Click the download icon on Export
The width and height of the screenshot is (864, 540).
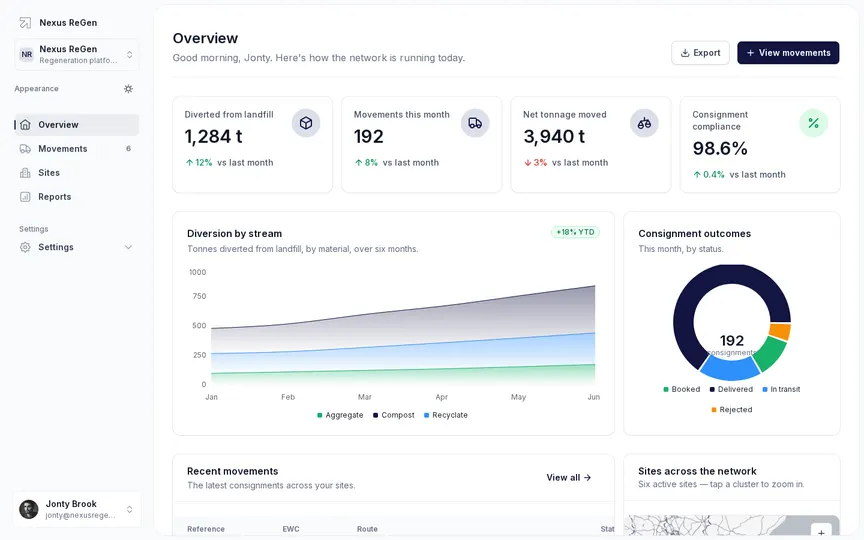tap(685, 53)
